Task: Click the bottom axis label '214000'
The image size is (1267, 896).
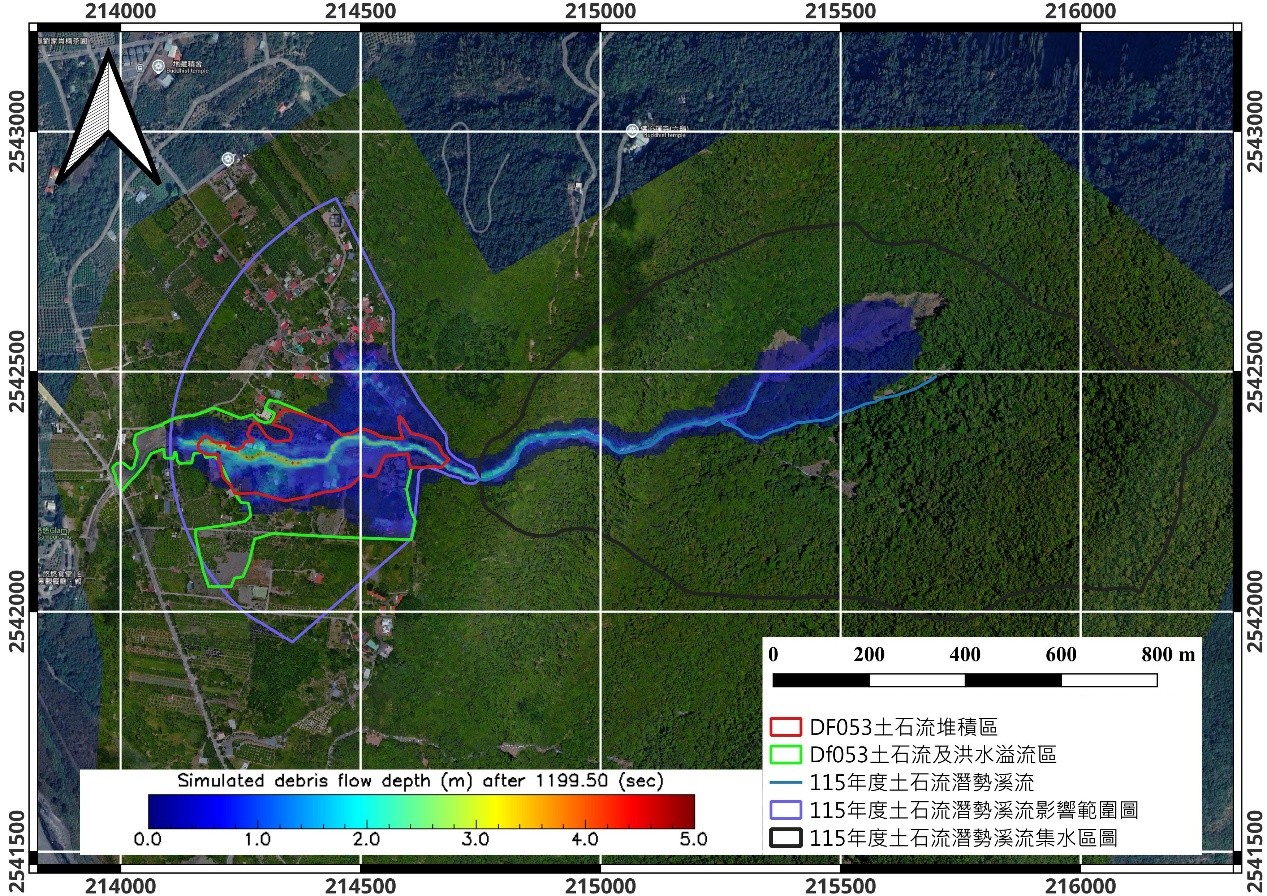Action: (119, 886)
